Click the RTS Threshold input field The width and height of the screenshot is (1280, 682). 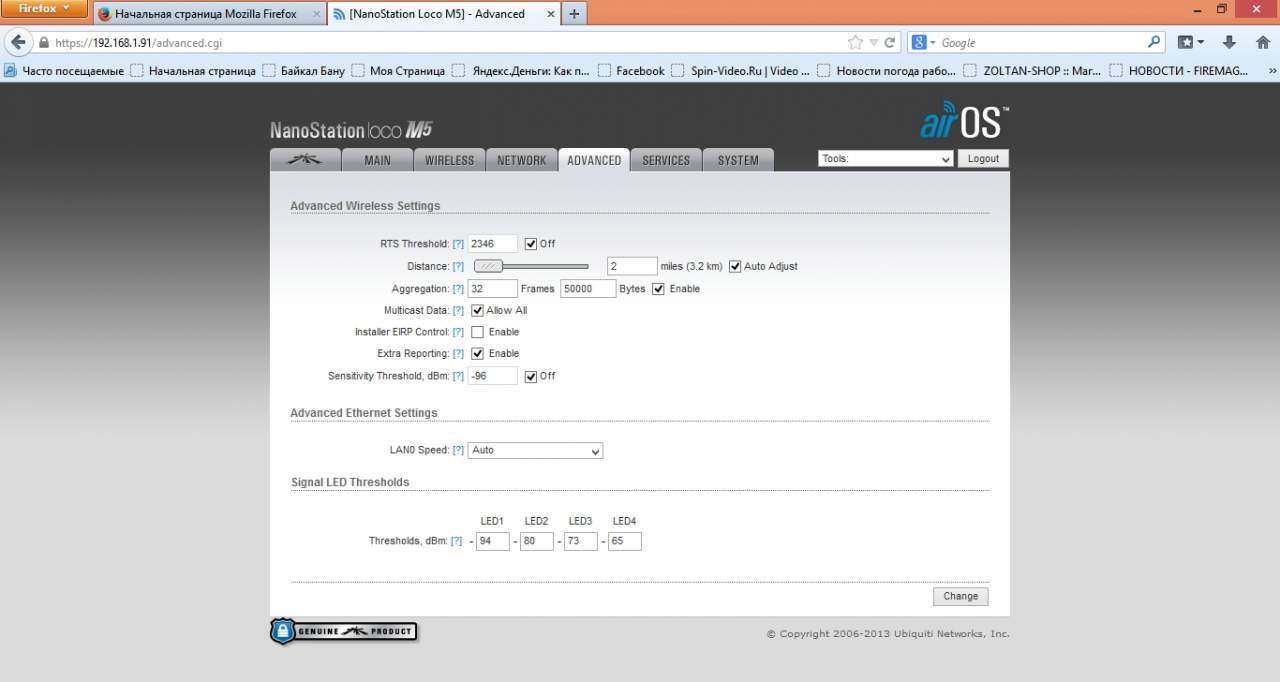coord(493,244)
